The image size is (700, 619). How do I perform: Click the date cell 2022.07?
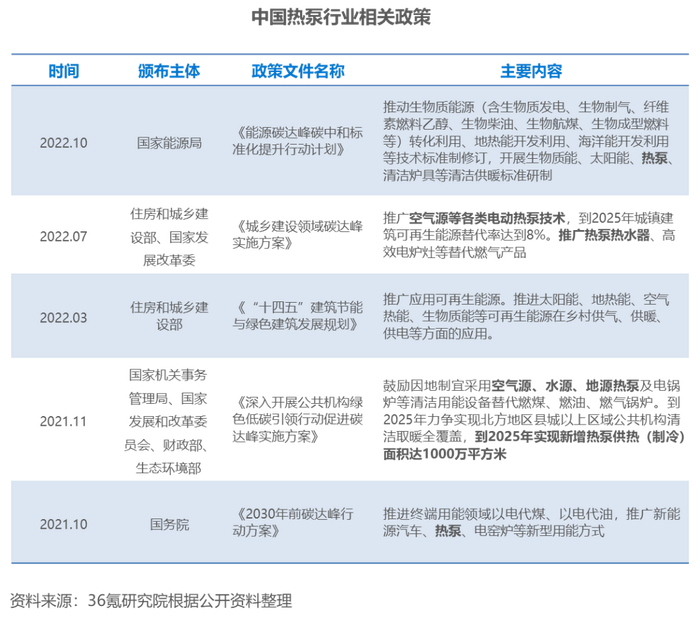coord(63,236)
